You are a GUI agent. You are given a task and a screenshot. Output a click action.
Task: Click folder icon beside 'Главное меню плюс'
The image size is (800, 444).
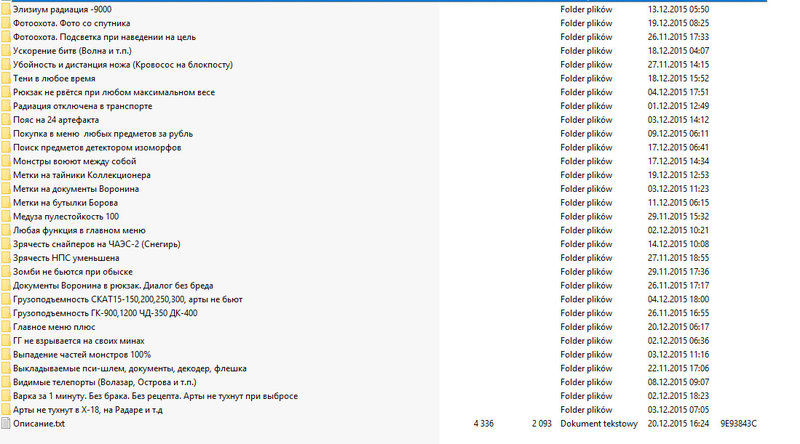click(5, 326)
